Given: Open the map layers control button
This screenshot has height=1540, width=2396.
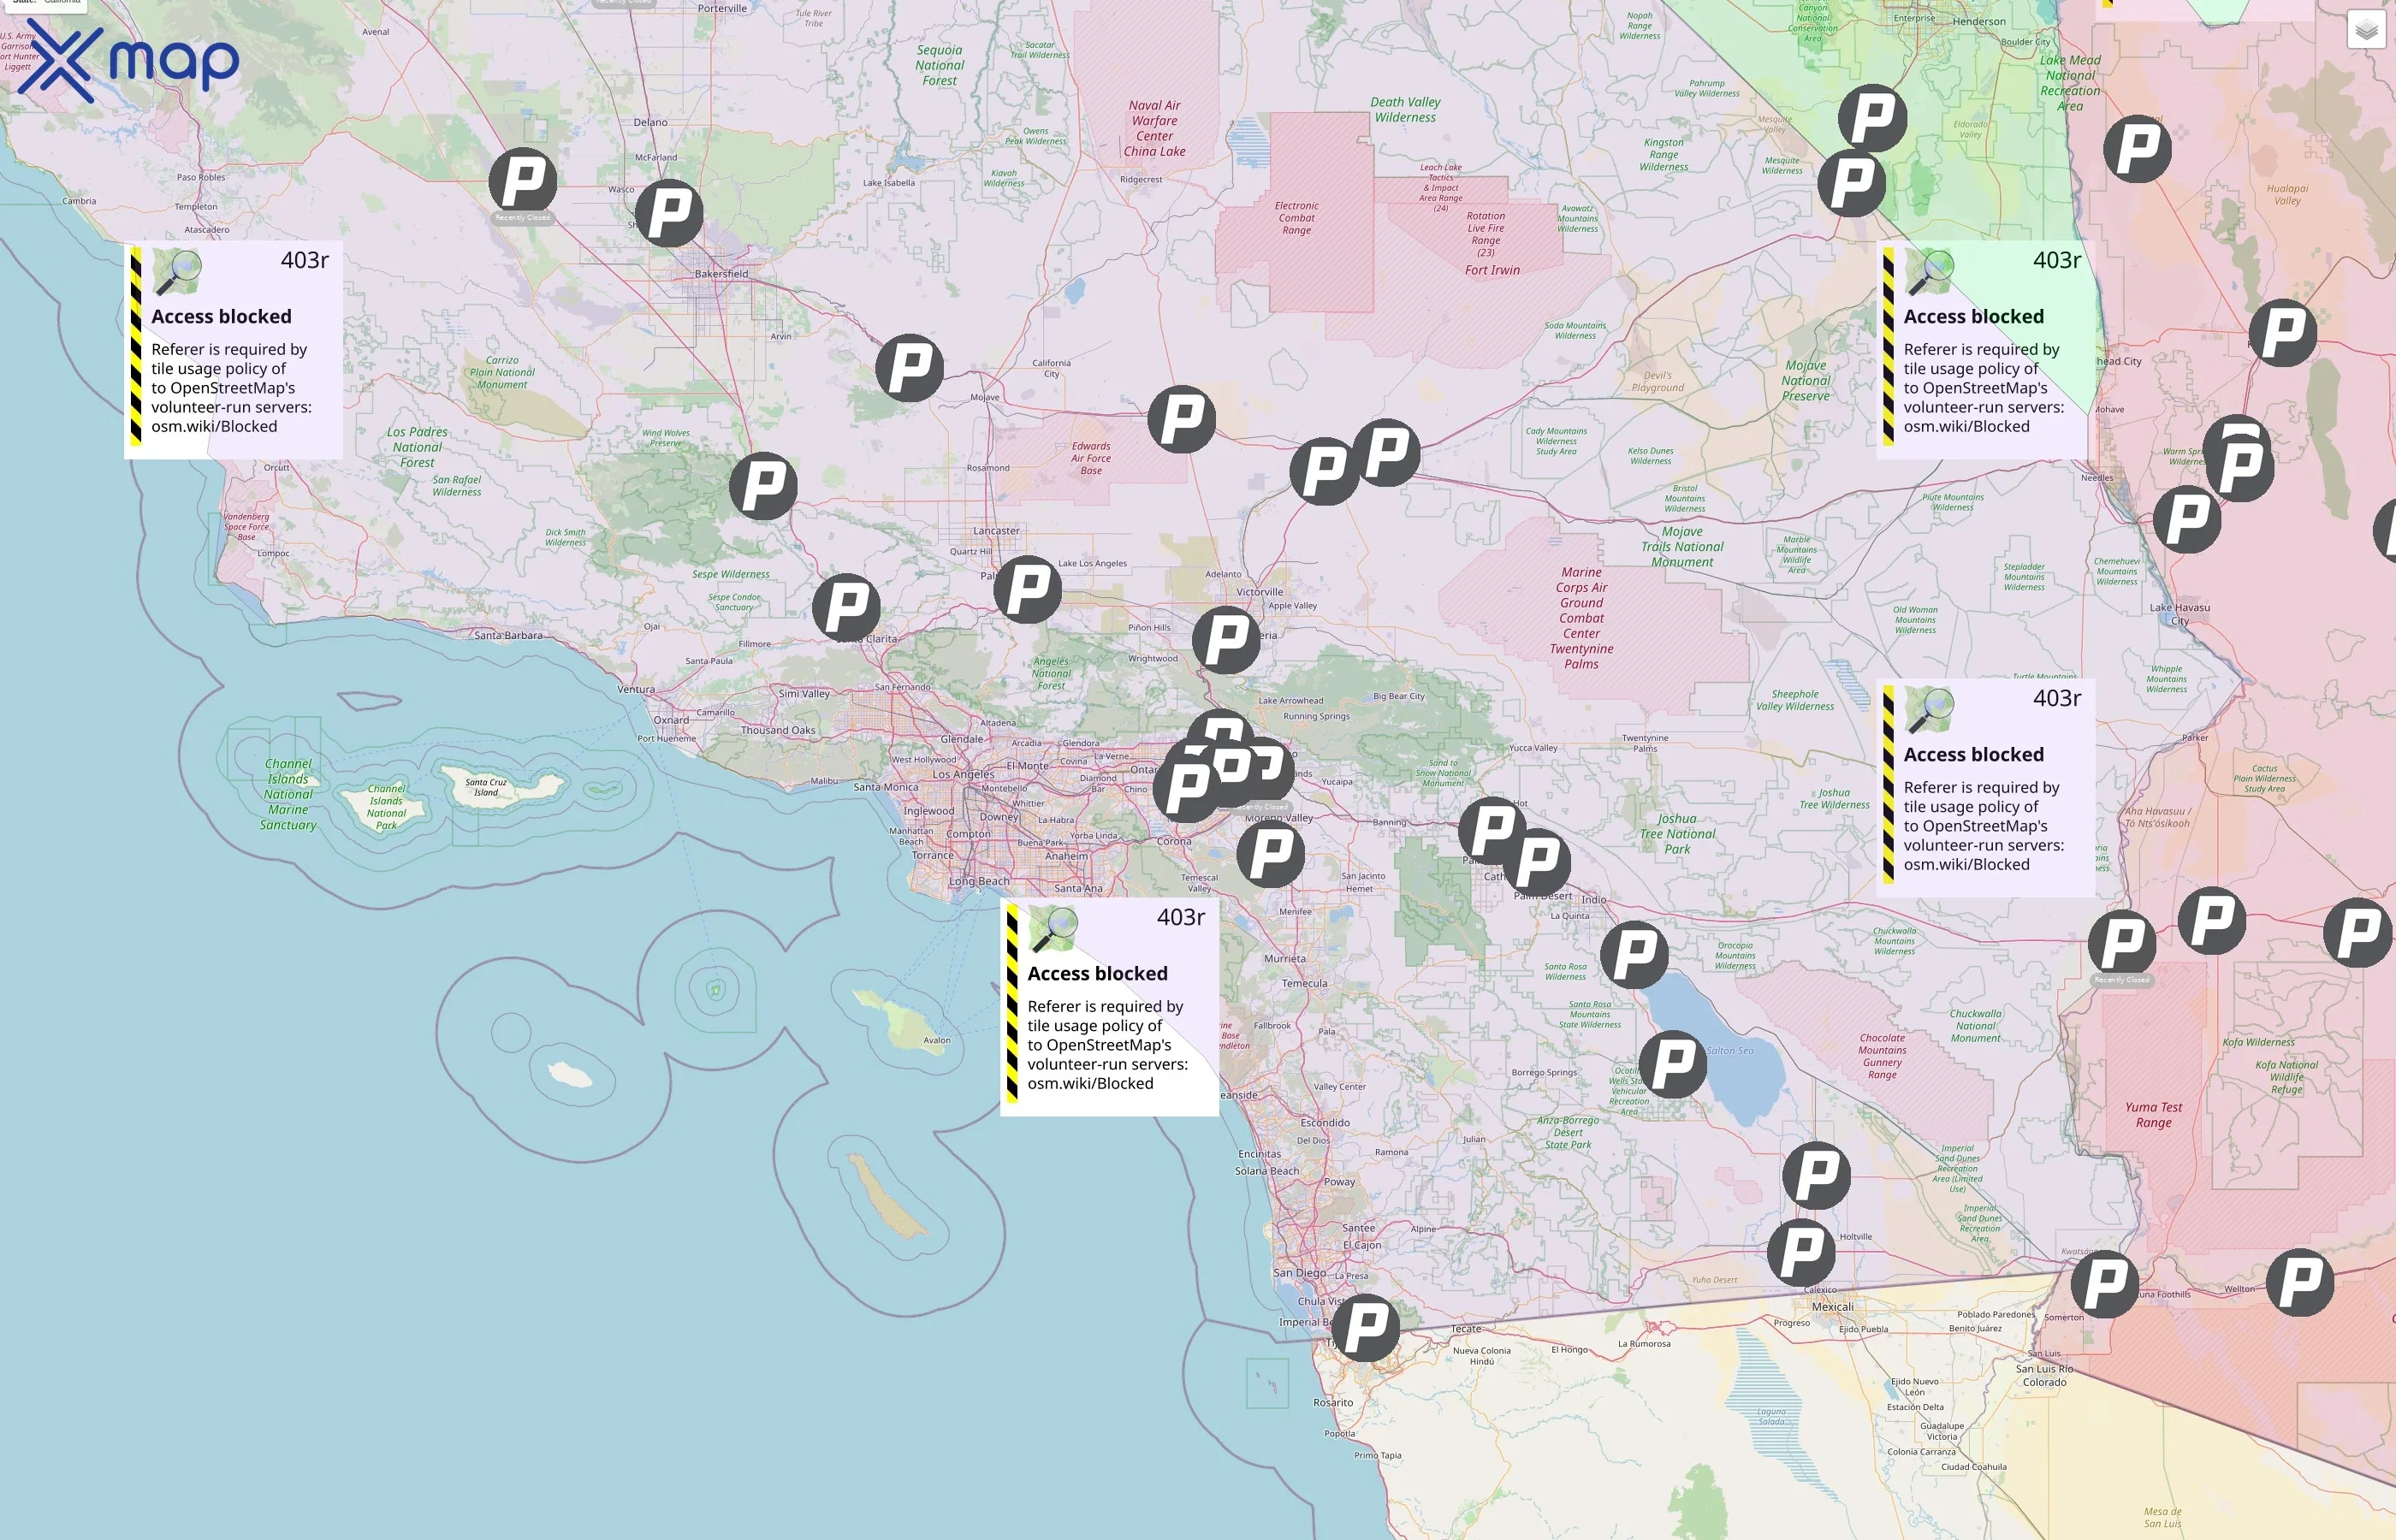Looking at the screenshot, I should click(x=2365, y=31).
